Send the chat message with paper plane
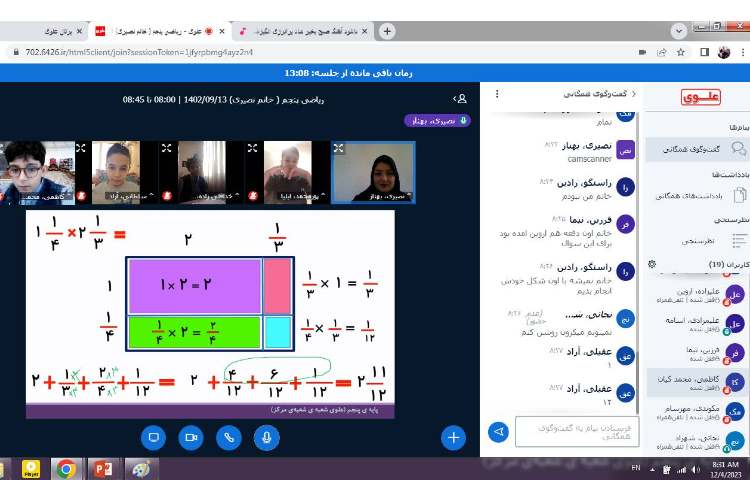 pos(498,432)
